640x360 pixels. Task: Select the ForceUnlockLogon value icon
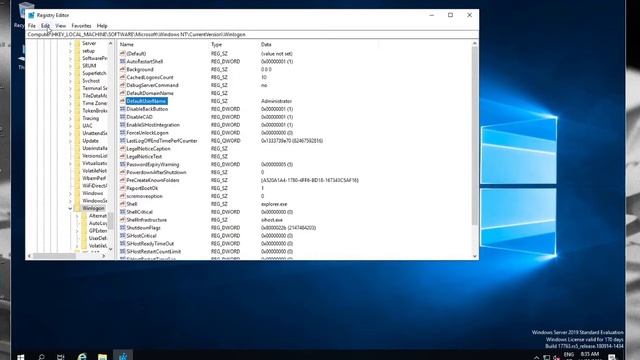(122, 133)
